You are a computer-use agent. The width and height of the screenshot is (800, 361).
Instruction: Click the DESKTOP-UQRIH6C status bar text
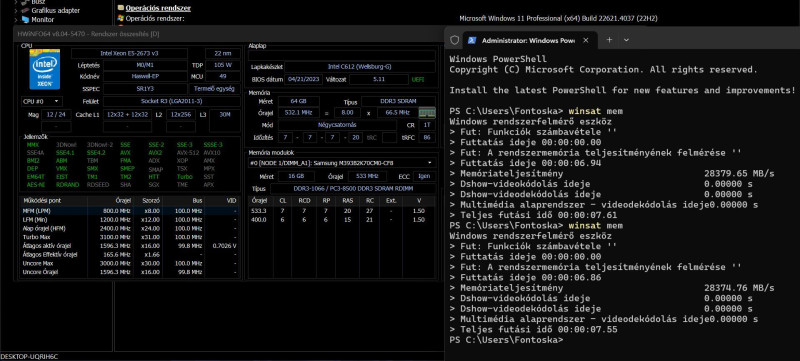(x=29, y=357)
